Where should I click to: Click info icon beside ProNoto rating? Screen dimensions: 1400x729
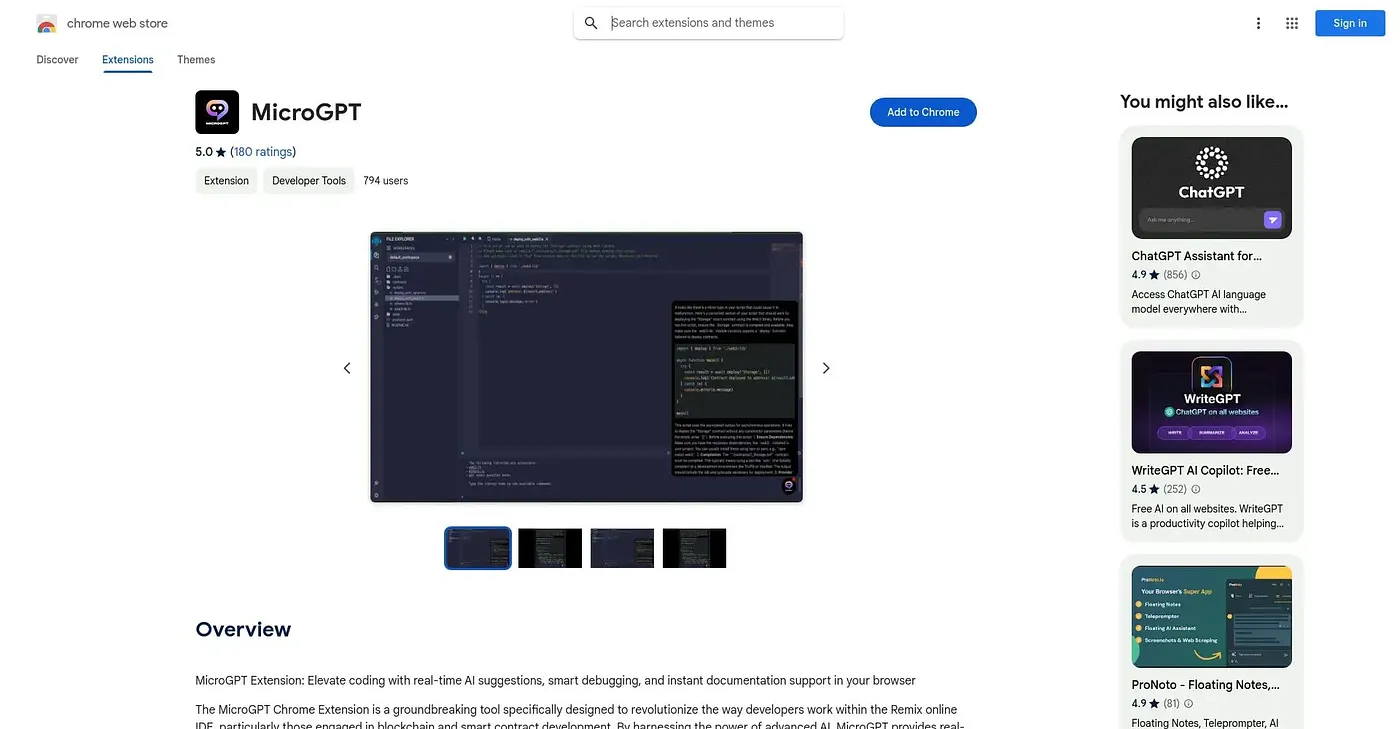pos(1190,704)
